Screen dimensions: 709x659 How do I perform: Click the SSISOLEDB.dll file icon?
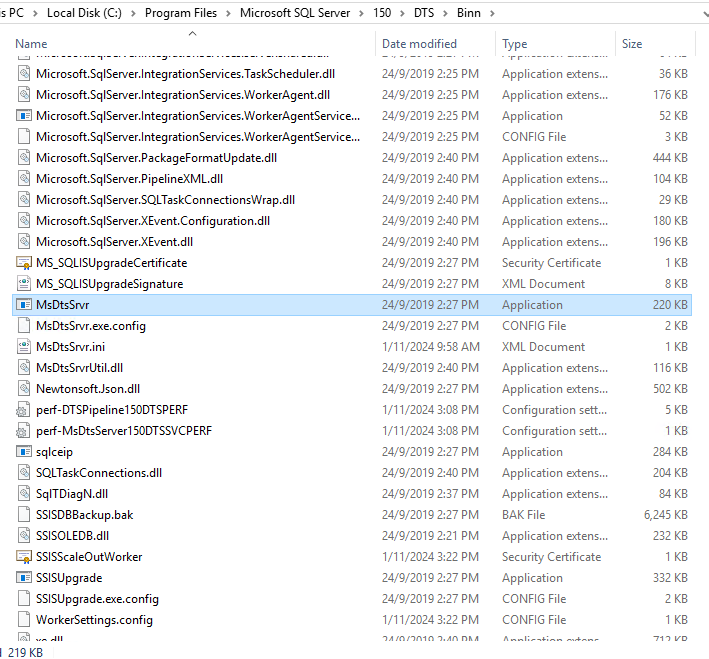coord(24,536)
